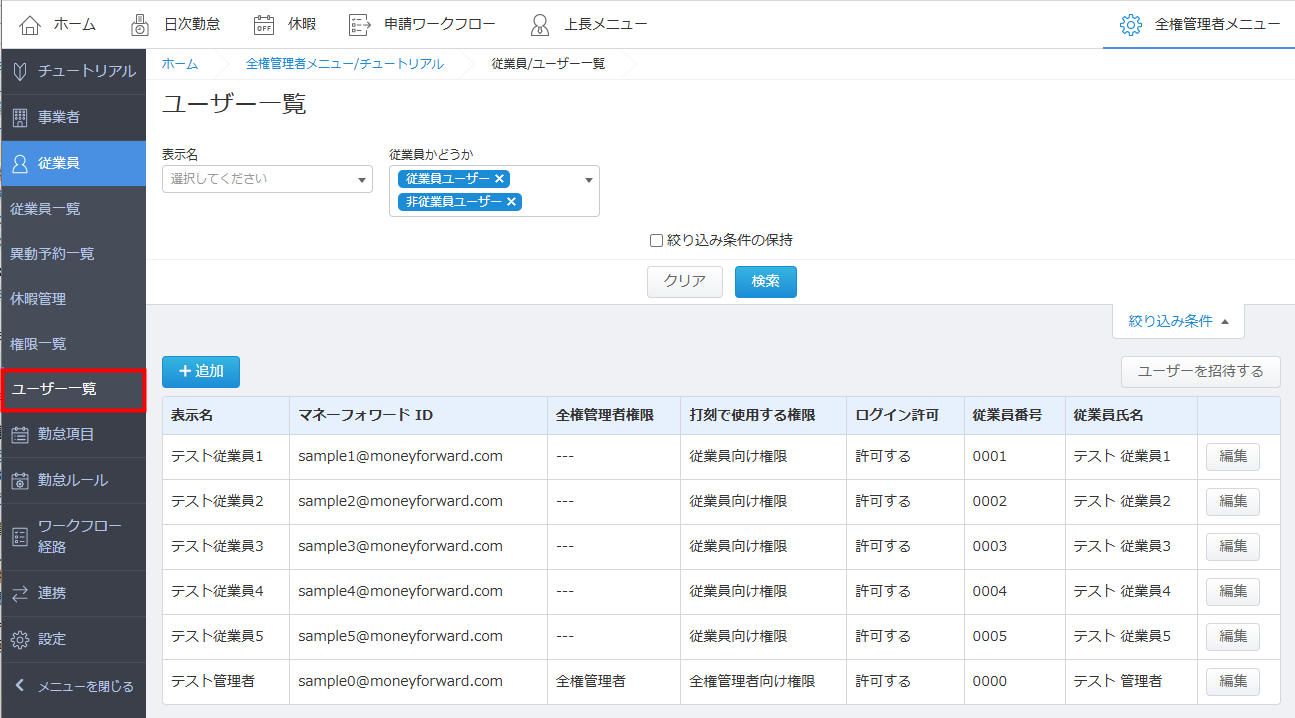Remove the 従業員ユーザー filter tag
This screenshot has height=718, width=1295.
tap(500, 178)
